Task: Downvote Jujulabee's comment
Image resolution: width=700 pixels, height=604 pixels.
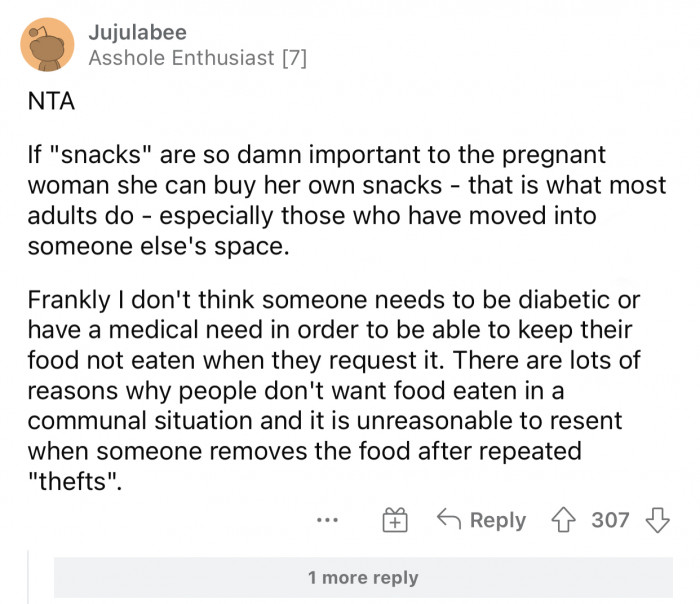Action: click(656, 520)
